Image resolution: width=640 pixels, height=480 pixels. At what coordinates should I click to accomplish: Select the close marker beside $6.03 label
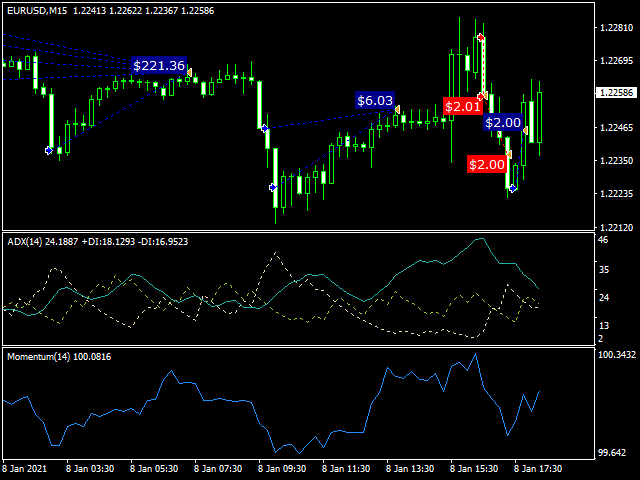397,109
